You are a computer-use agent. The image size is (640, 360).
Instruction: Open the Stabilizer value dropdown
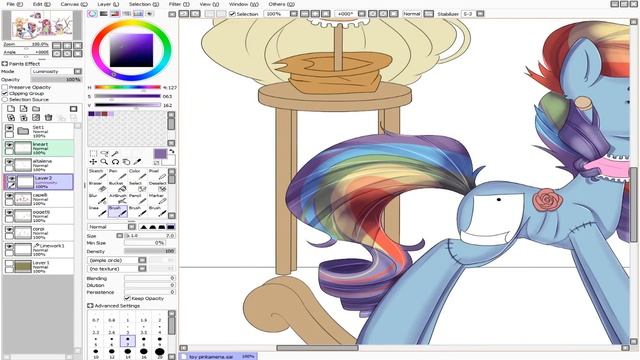point(480,14)
